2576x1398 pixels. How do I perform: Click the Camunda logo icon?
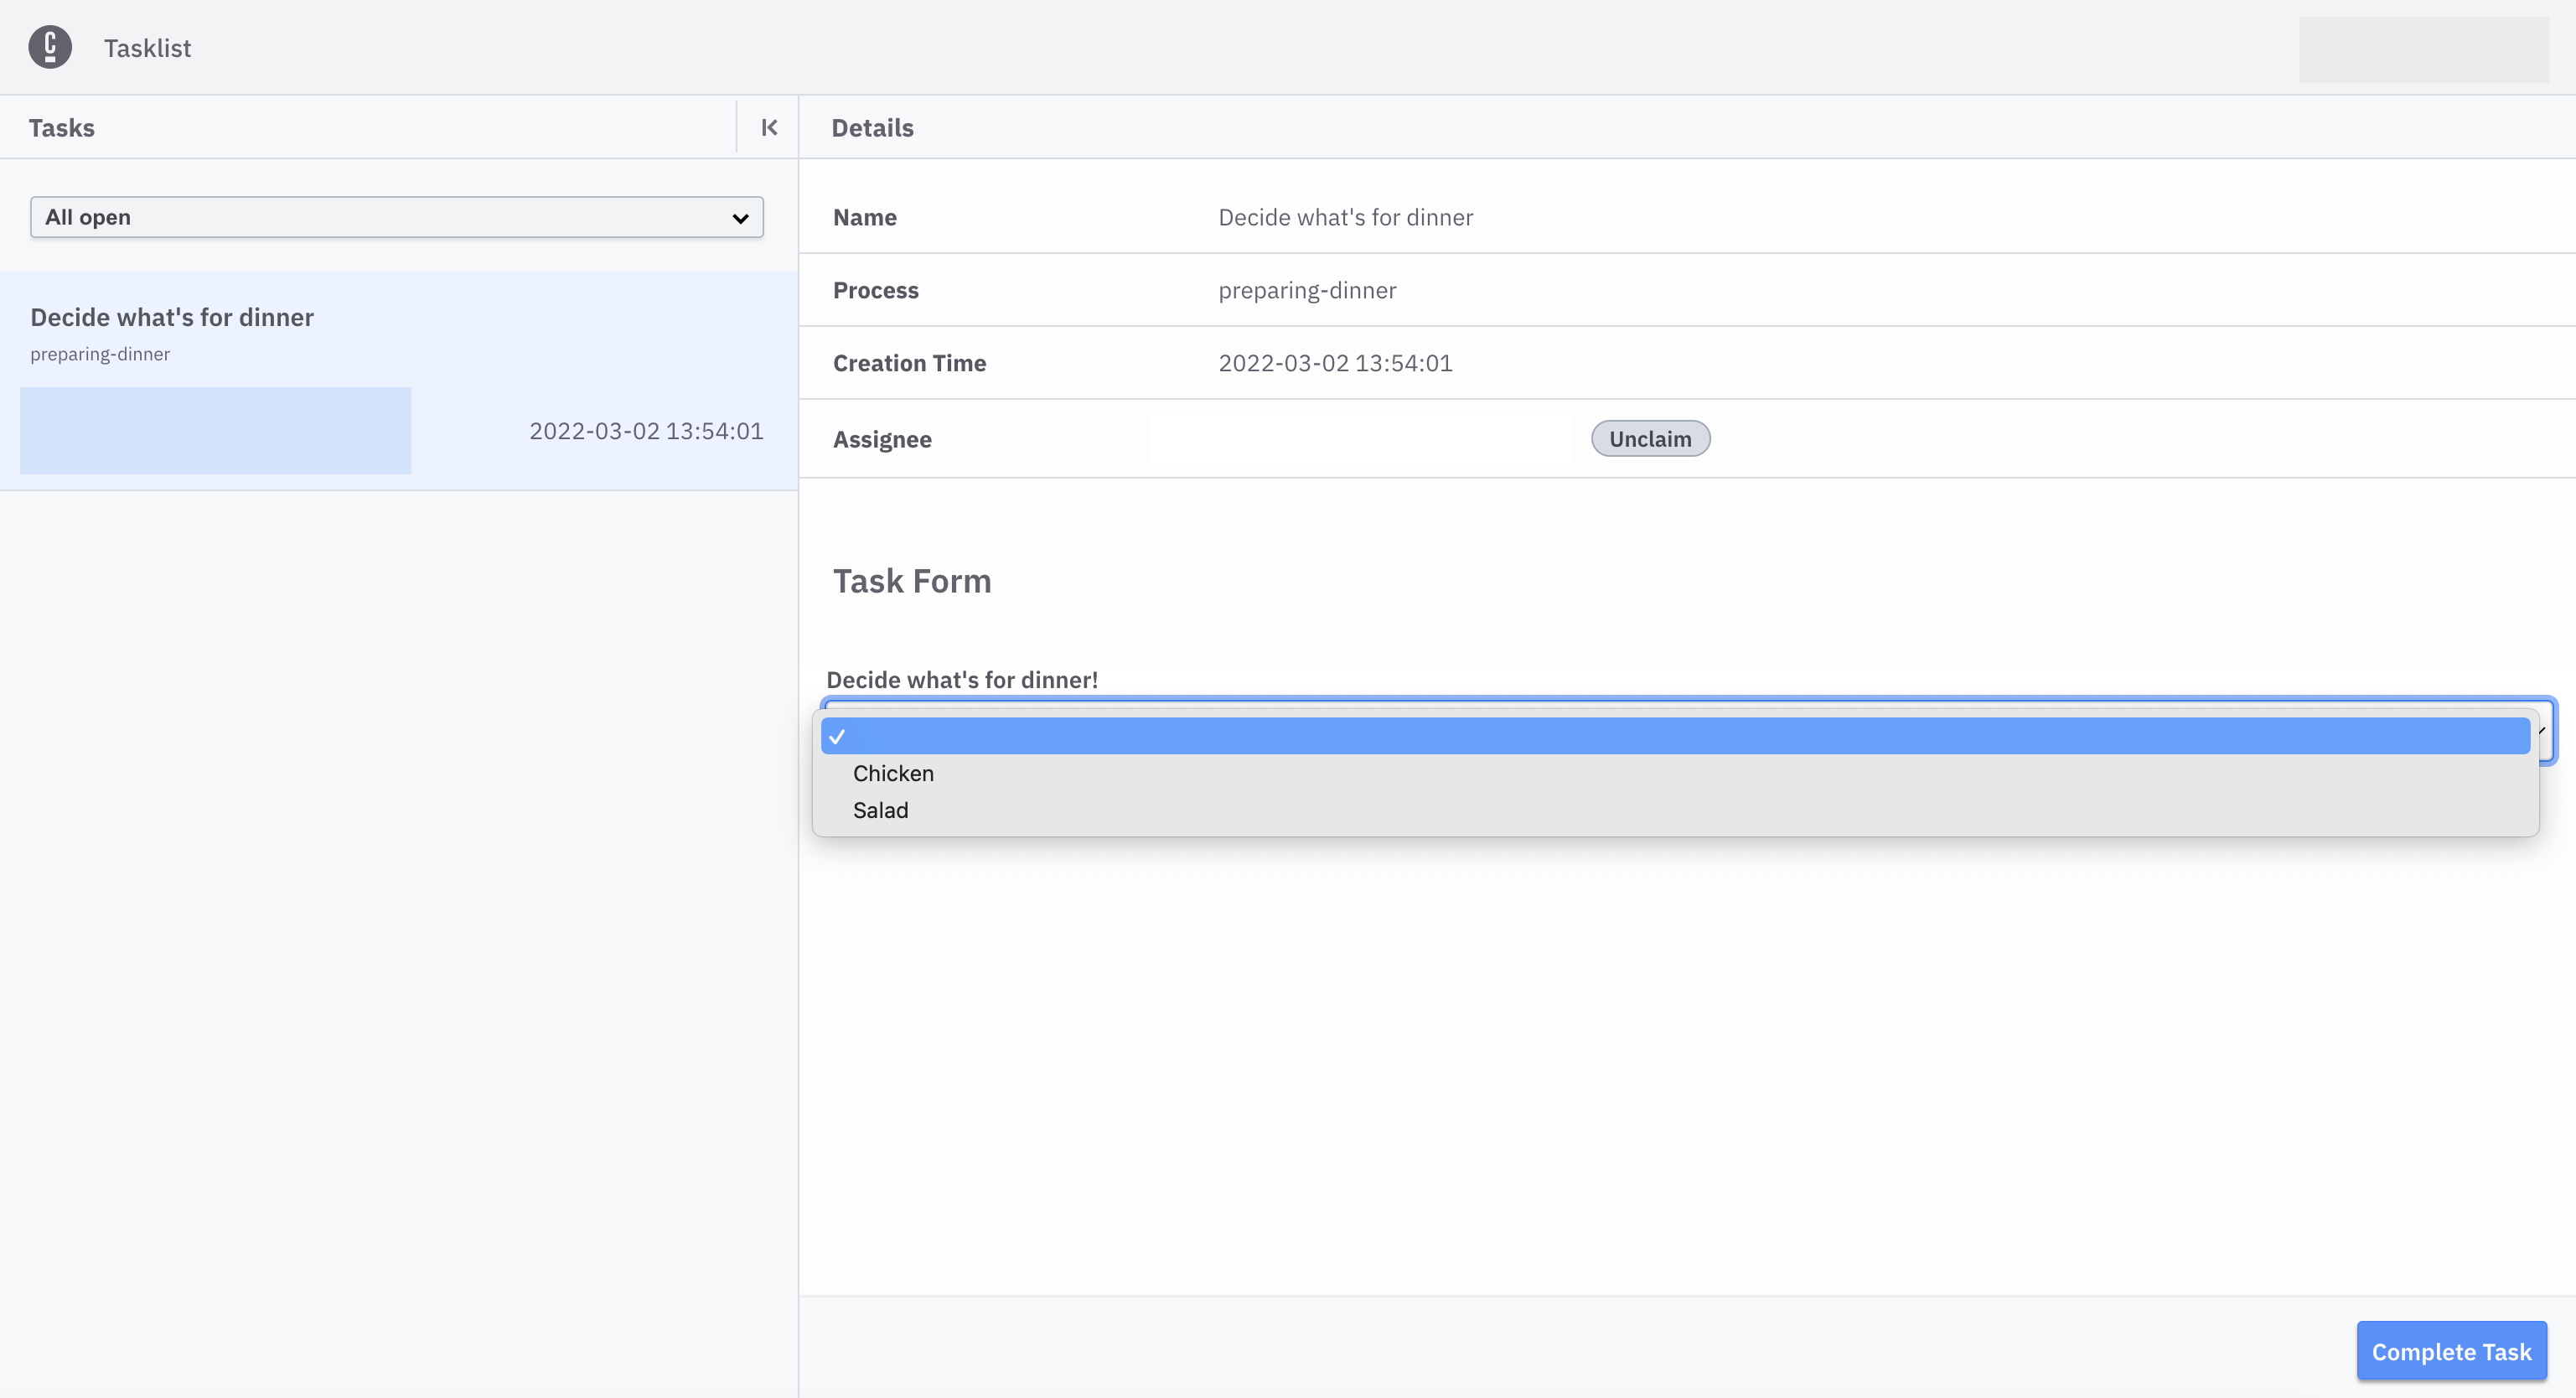(50, 46)
